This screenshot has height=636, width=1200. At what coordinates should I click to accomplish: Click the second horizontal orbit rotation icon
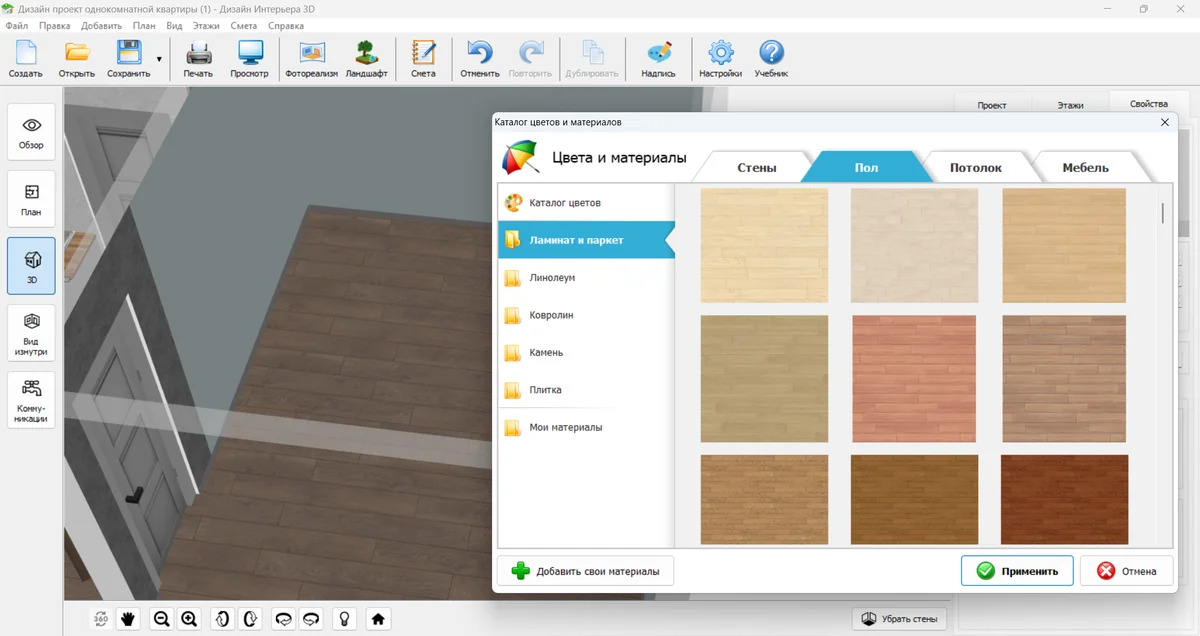point(311,619)
